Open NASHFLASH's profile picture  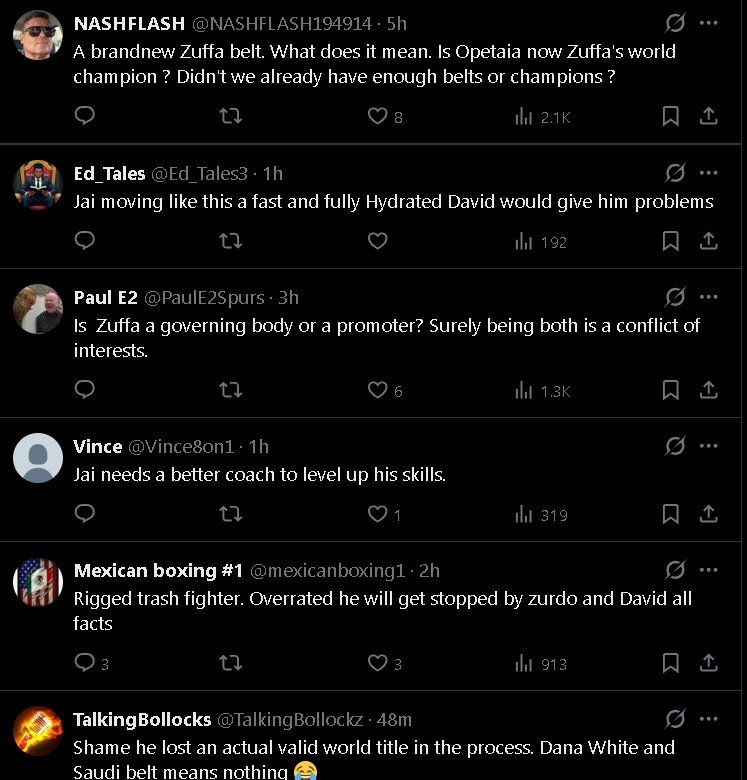coord(38,35)
